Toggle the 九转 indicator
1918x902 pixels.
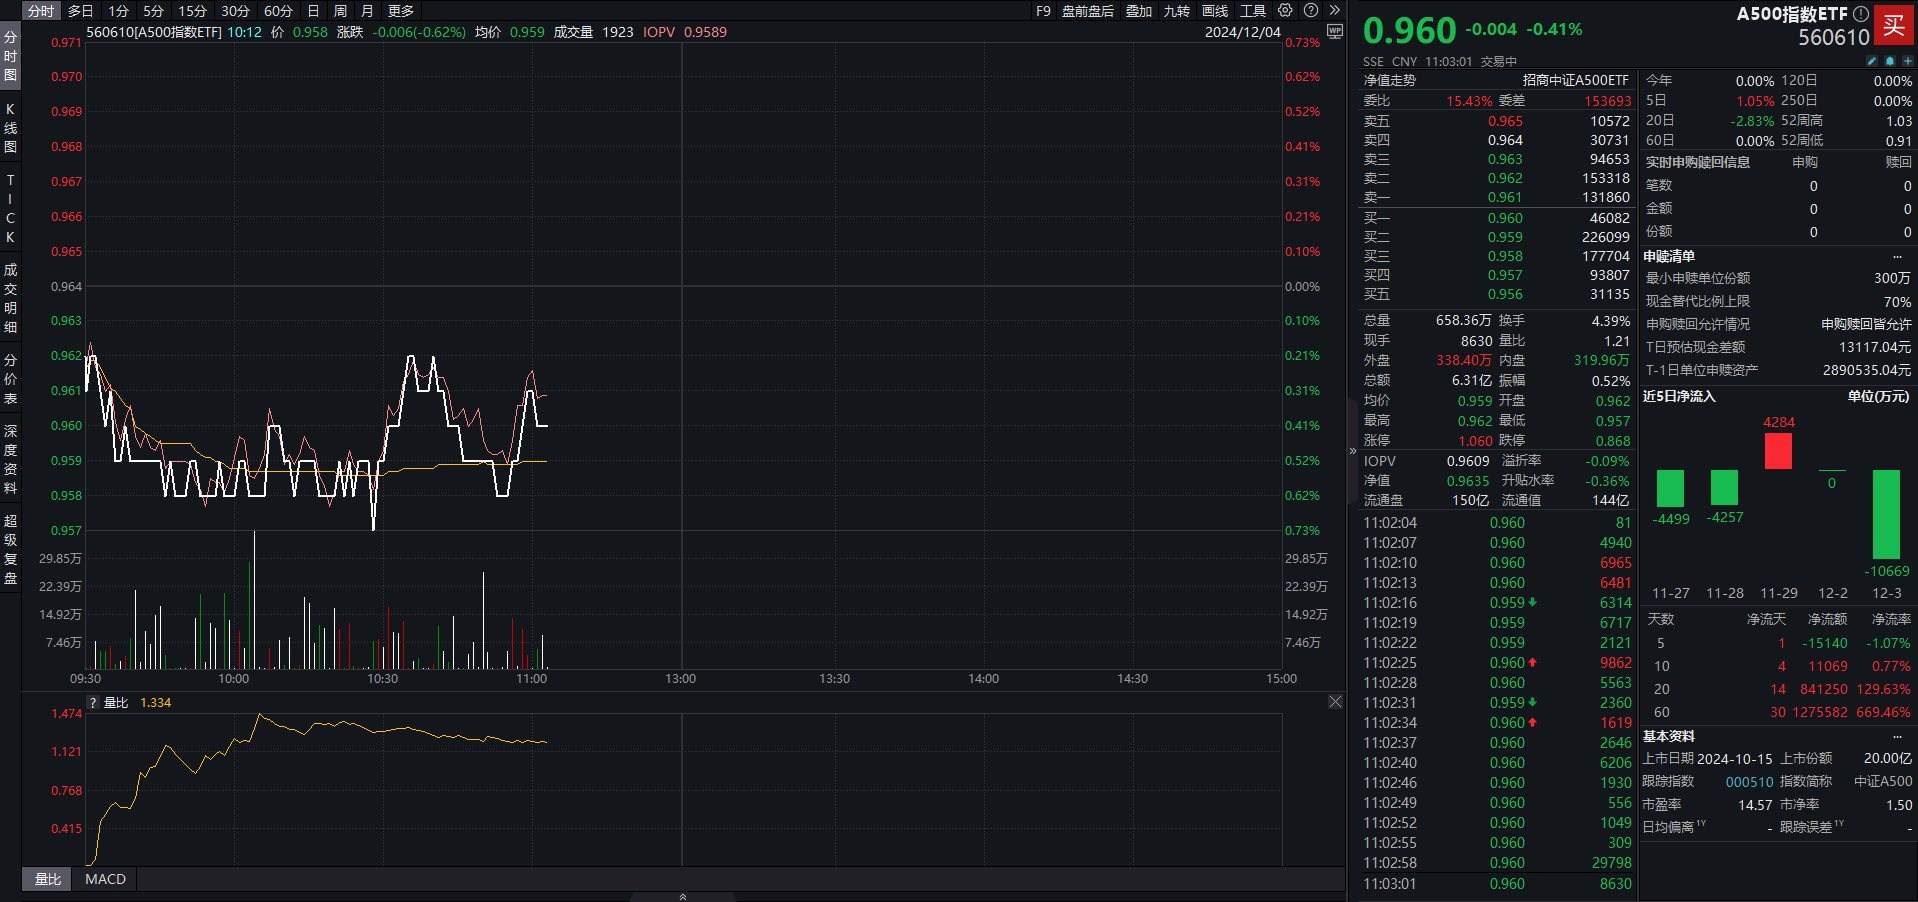(x=1177, y=11)
